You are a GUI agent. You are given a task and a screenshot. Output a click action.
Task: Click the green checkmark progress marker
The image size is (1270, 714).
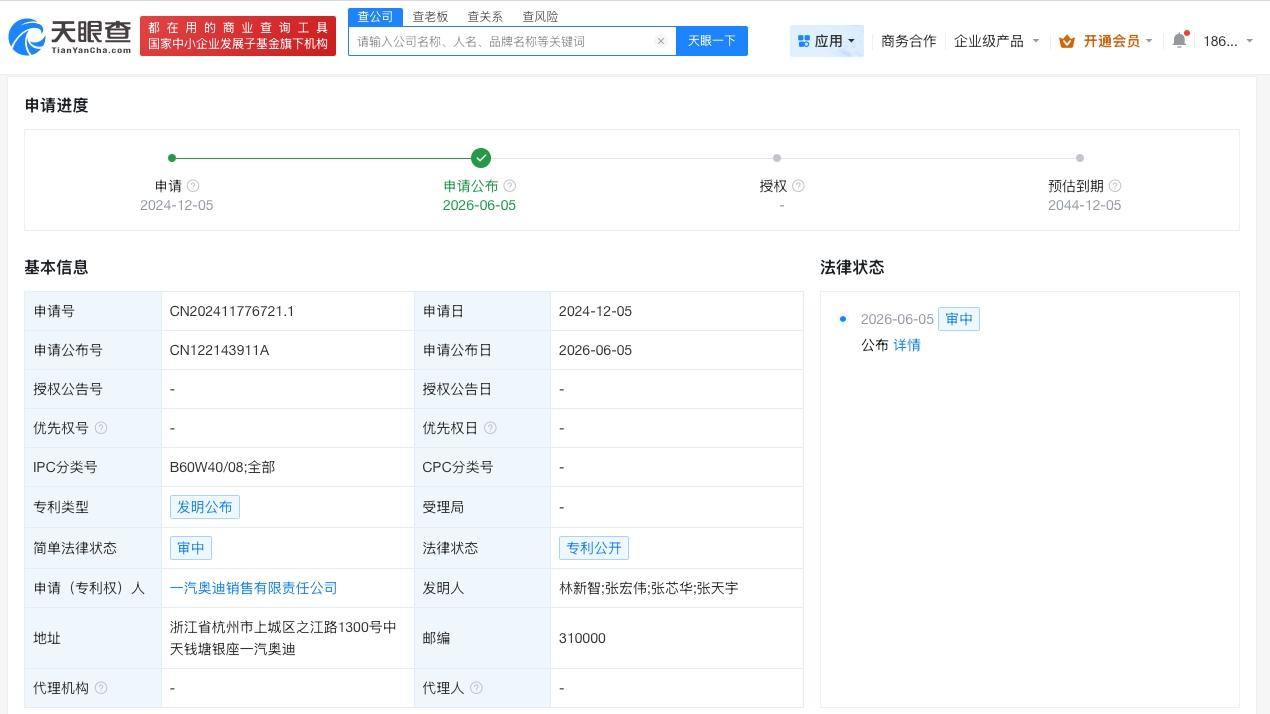coord(481,158)
